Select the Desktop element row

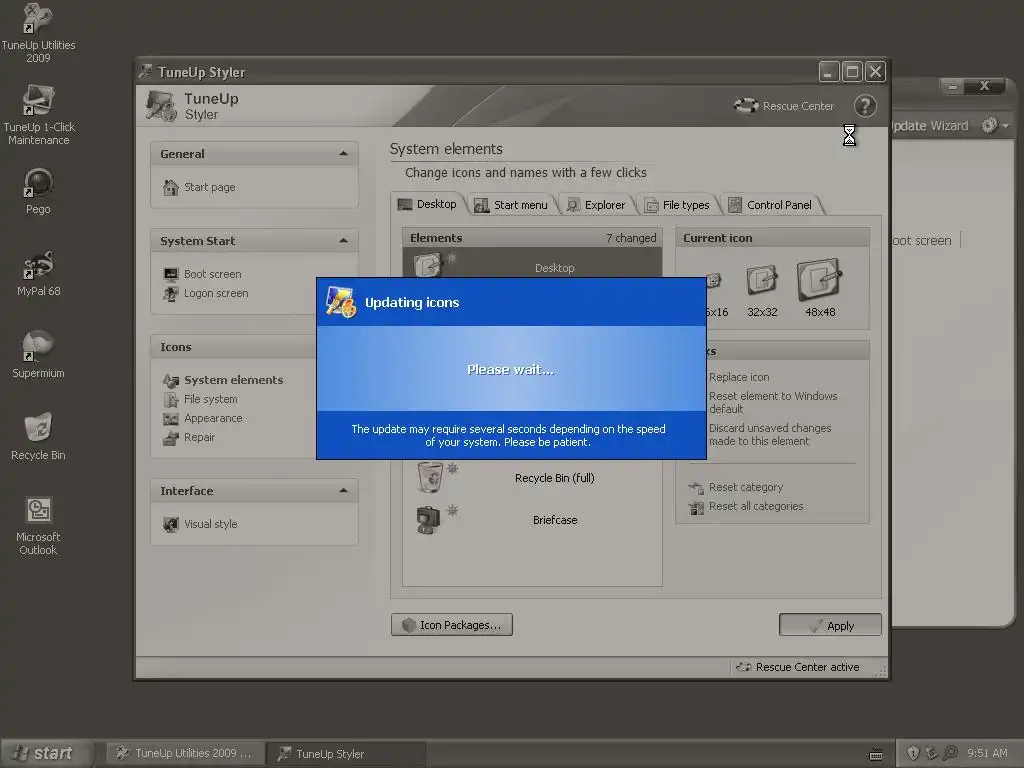[532, 264]
